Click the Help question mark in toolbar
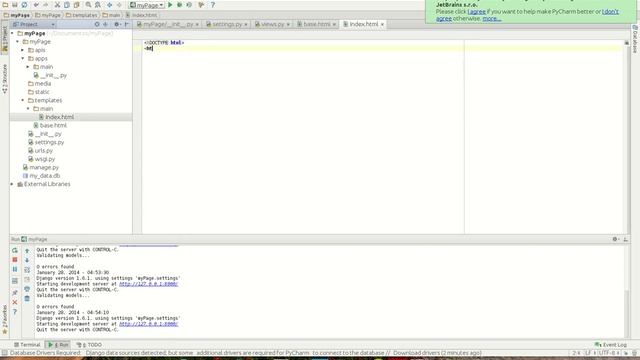 click(213, 5)
